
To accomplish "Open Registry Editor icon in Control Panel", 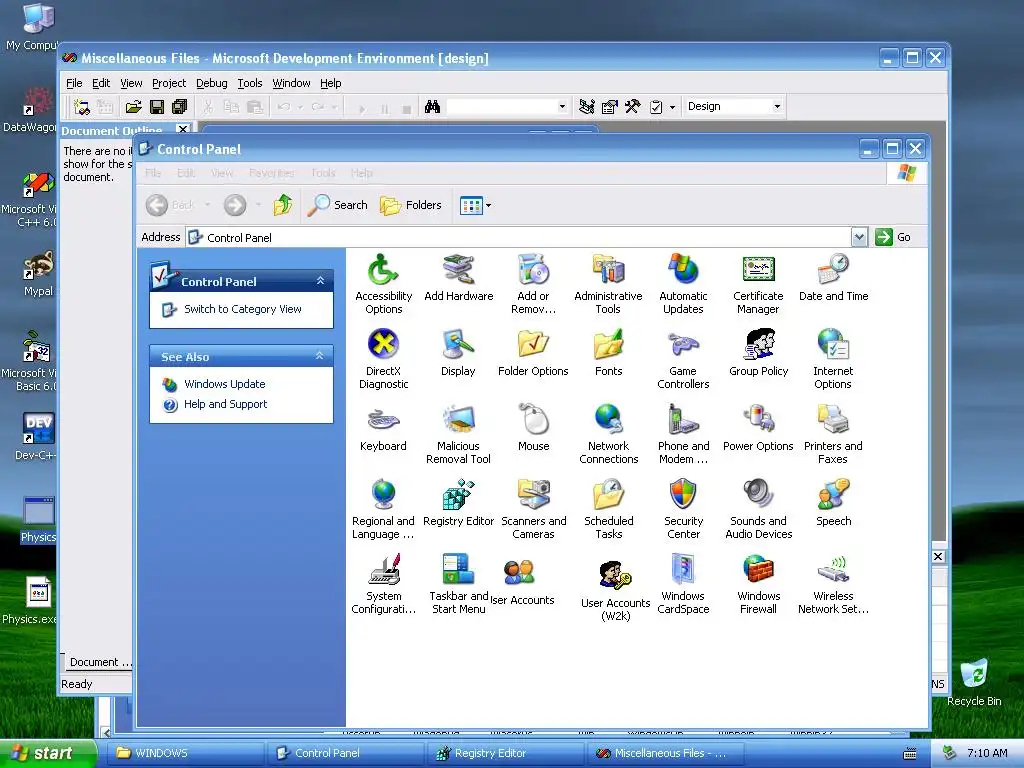I will coord(458,504).
